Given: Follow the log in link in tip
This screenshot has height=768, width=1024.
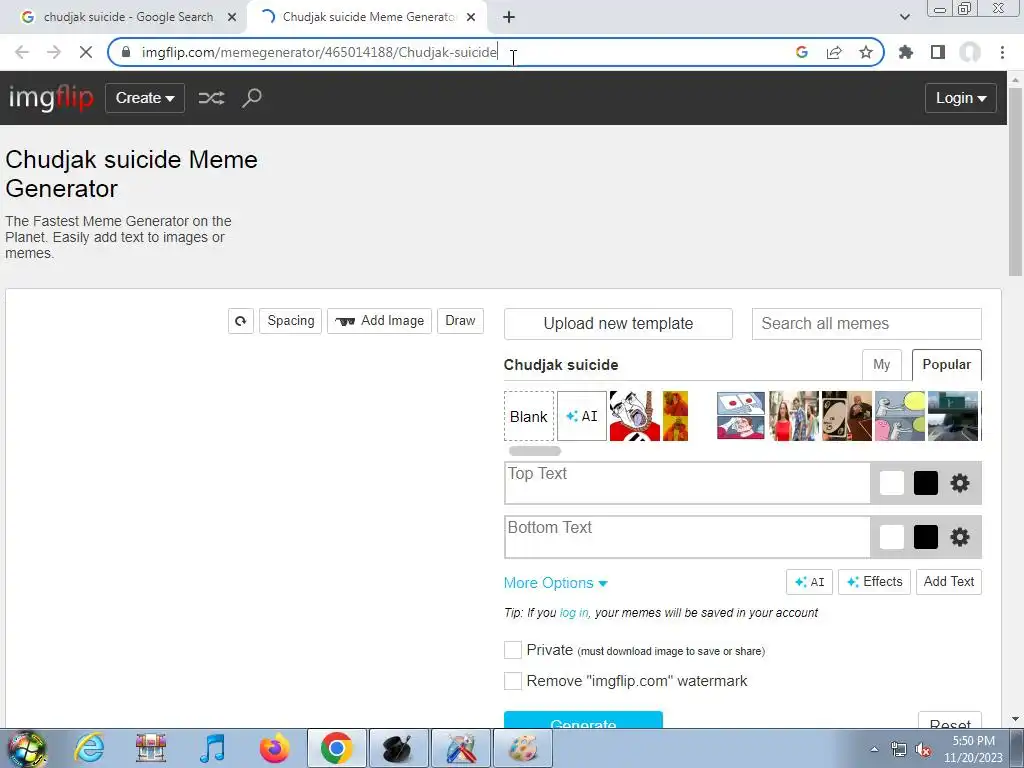Looking at the screenshot, I should (x=574, y=613).
